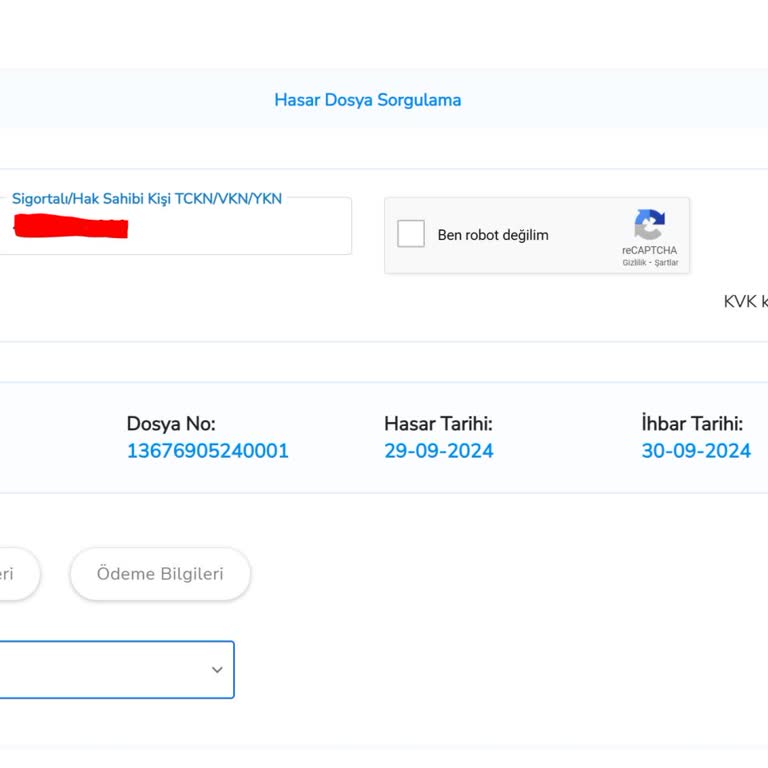This screenshot has width=768, height=768.
Task: Click Hasar Tarihi value 29-09-2024
Action: click(x=438, y=451)
